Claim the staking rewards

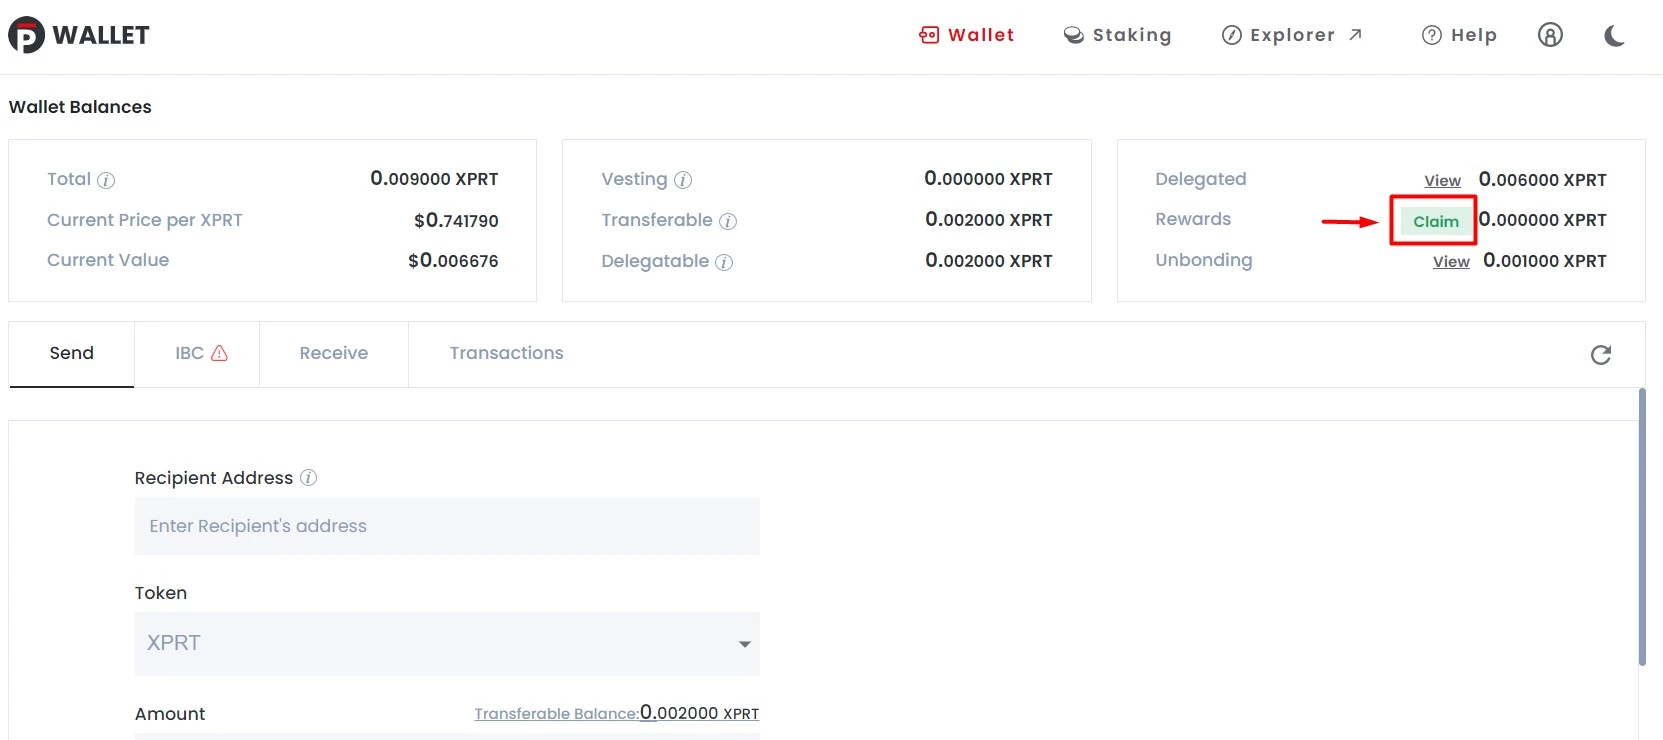[1436, 221]
